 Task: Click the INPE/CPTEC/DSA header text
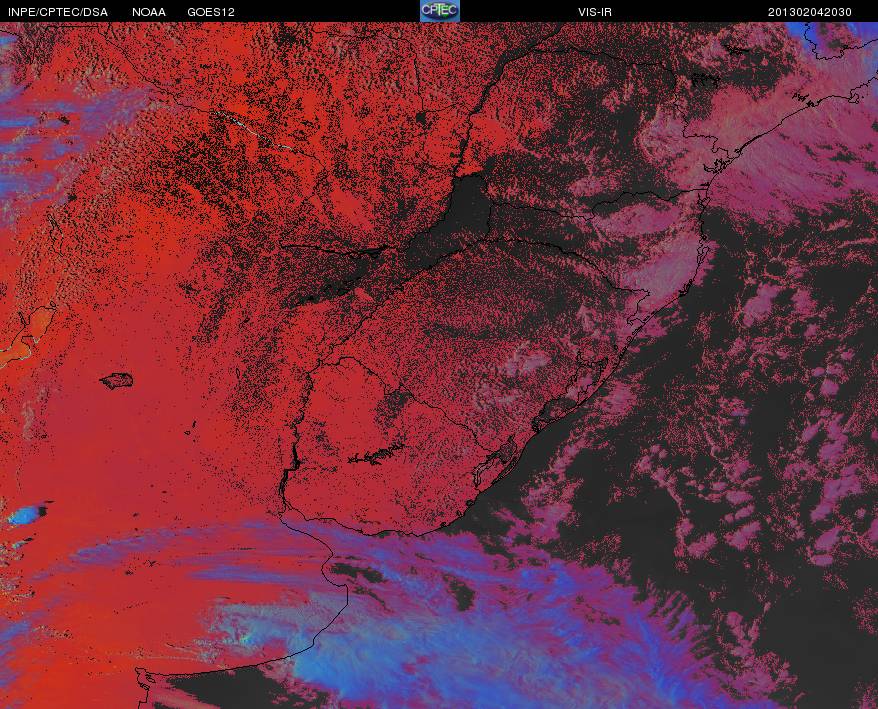point(58,12)
